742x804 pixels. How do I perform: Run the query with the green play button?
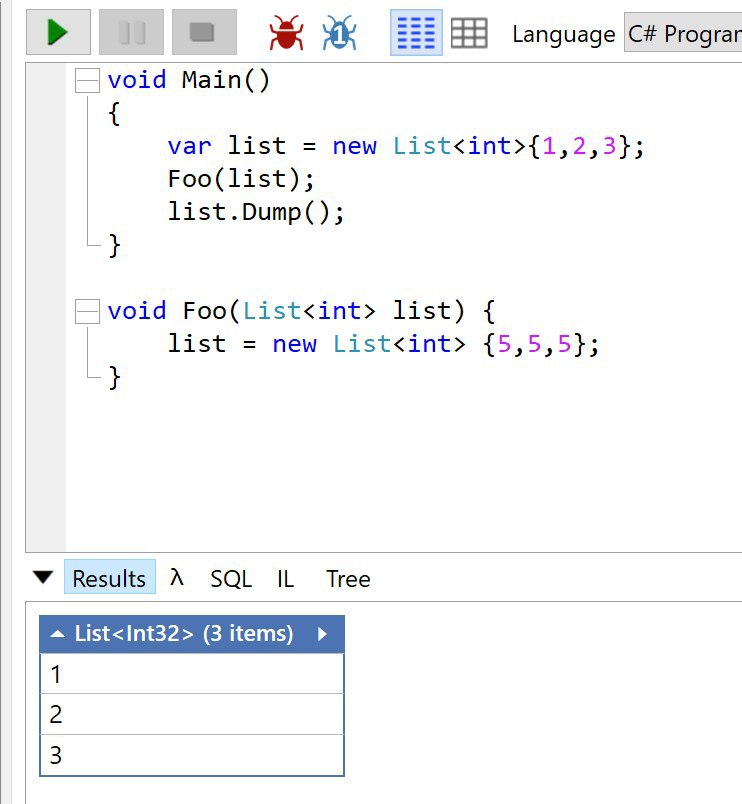[58, 32]
